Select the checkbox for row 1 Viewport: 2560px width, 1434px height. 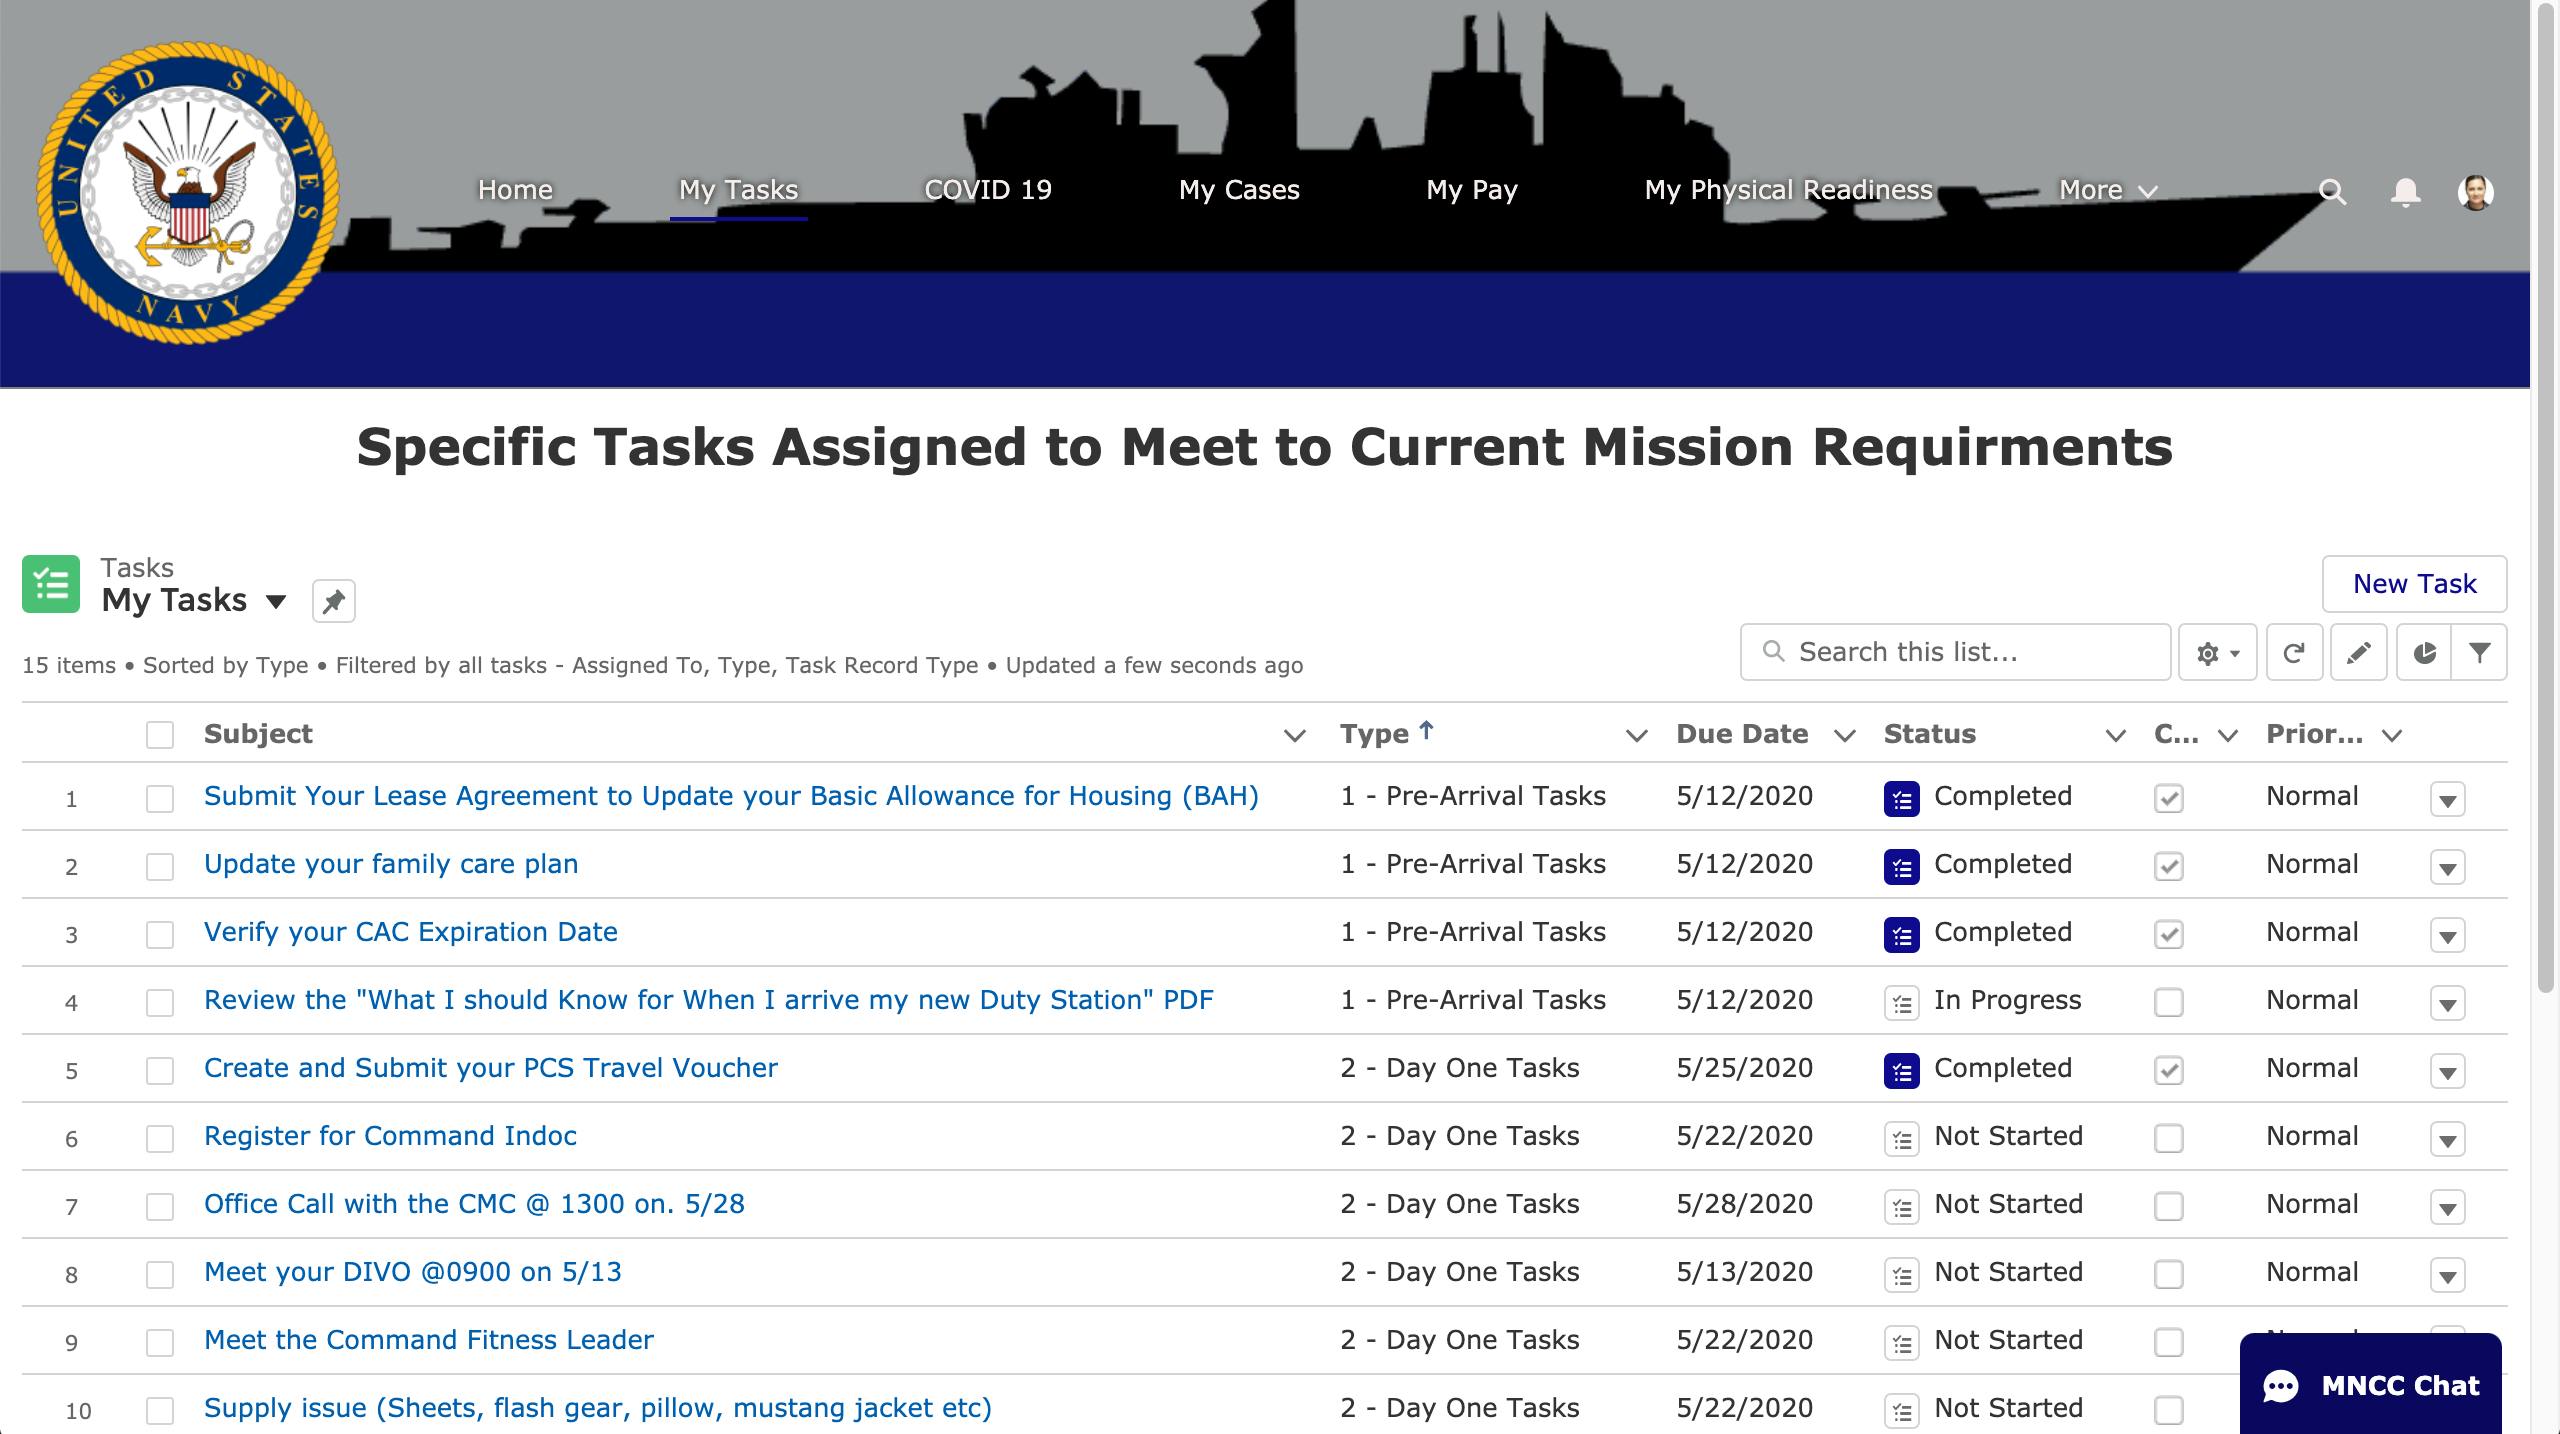pos(159,799)
